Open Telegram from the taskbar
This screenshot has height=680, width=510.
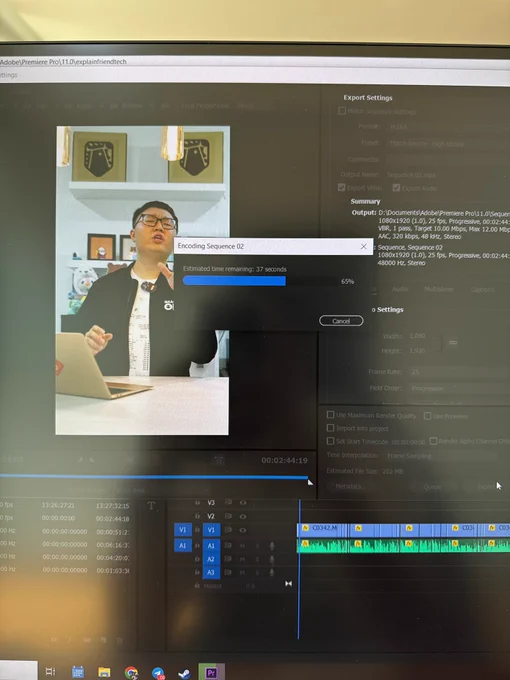click(158, 673)
